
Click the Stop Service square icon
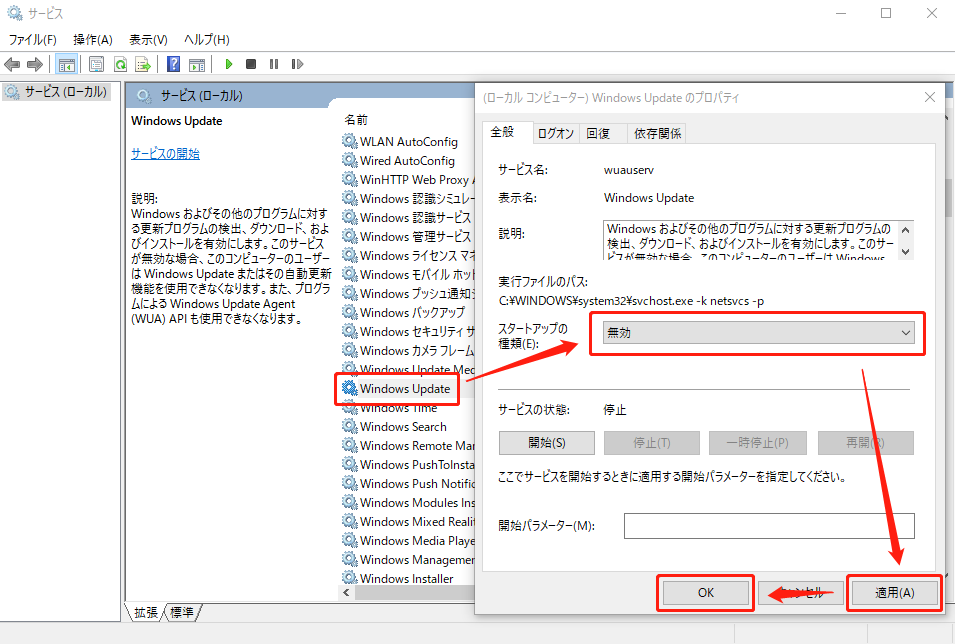[x=251, y=64]
